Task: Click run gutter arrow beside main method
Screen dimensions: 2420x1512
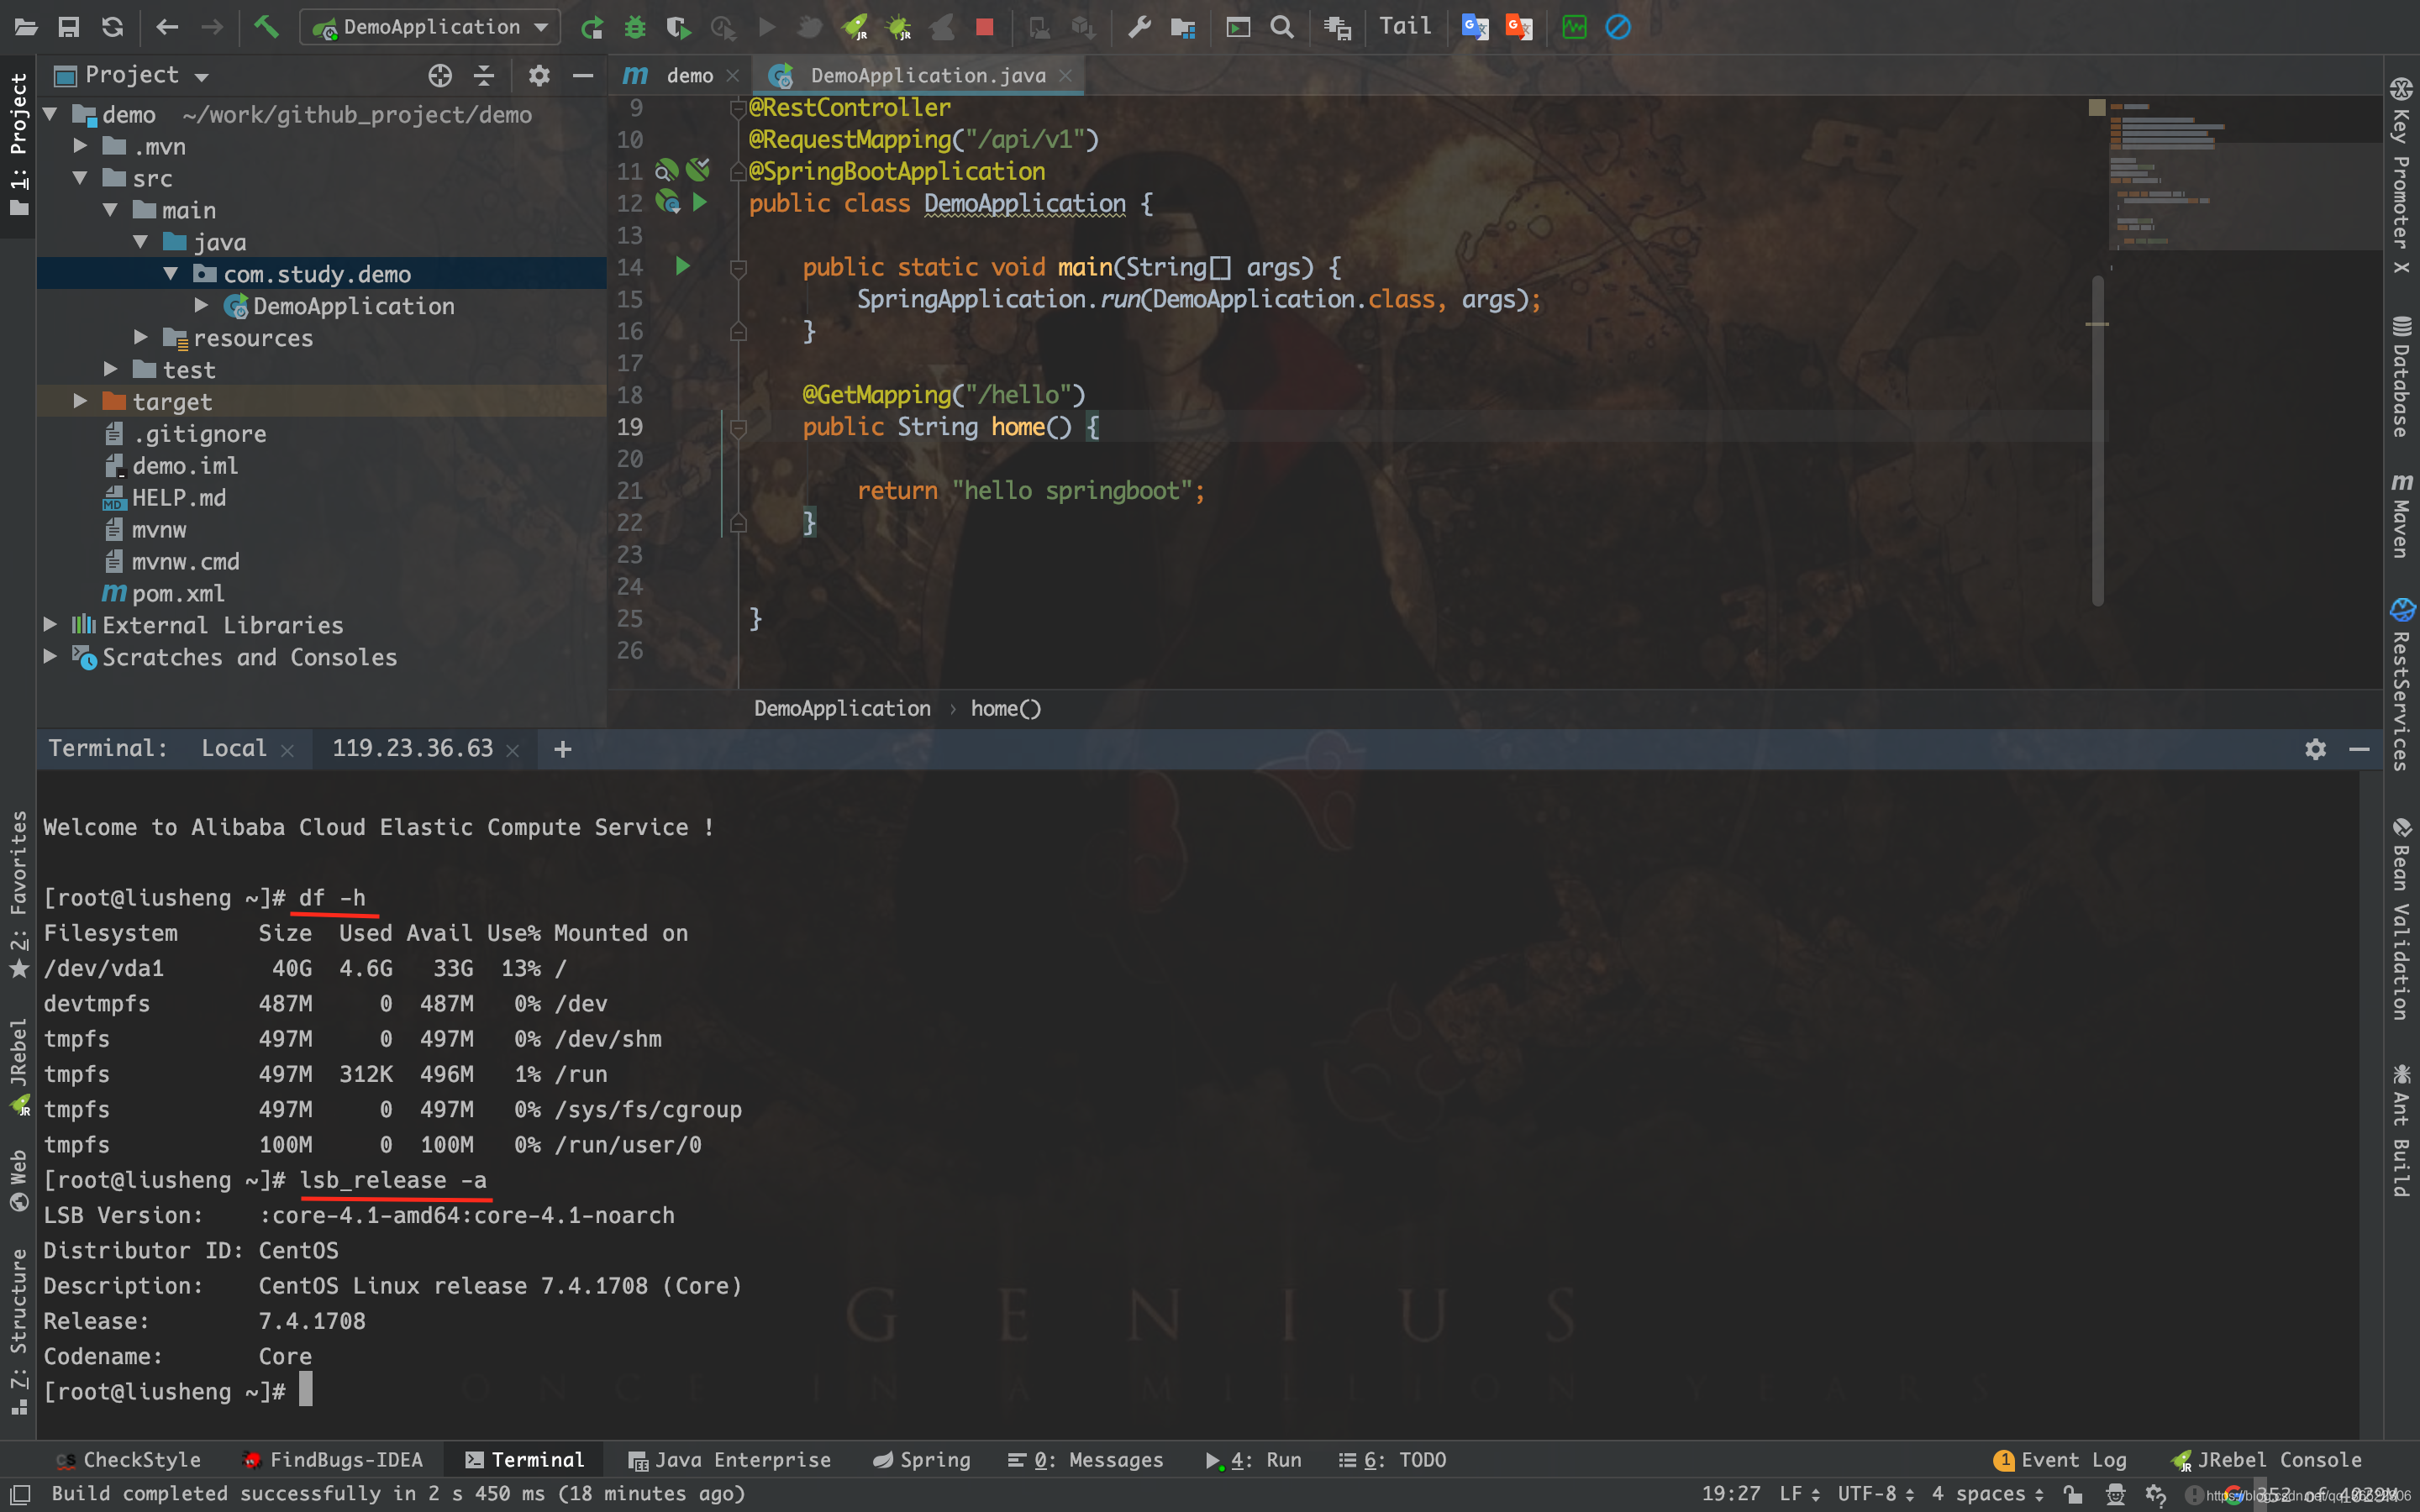Action: coord(682,267)
